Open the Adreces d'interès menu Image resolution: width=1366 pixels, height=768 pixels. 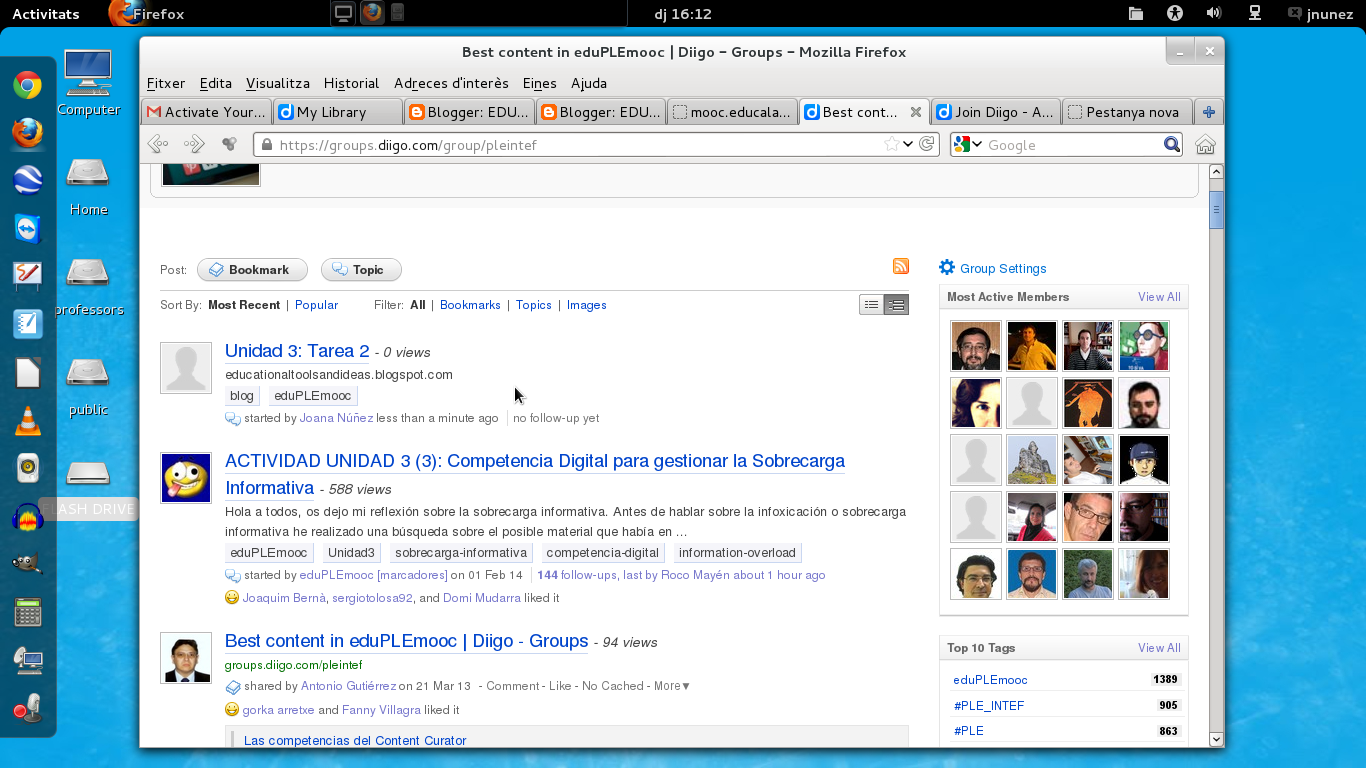(x=451, y=83)
